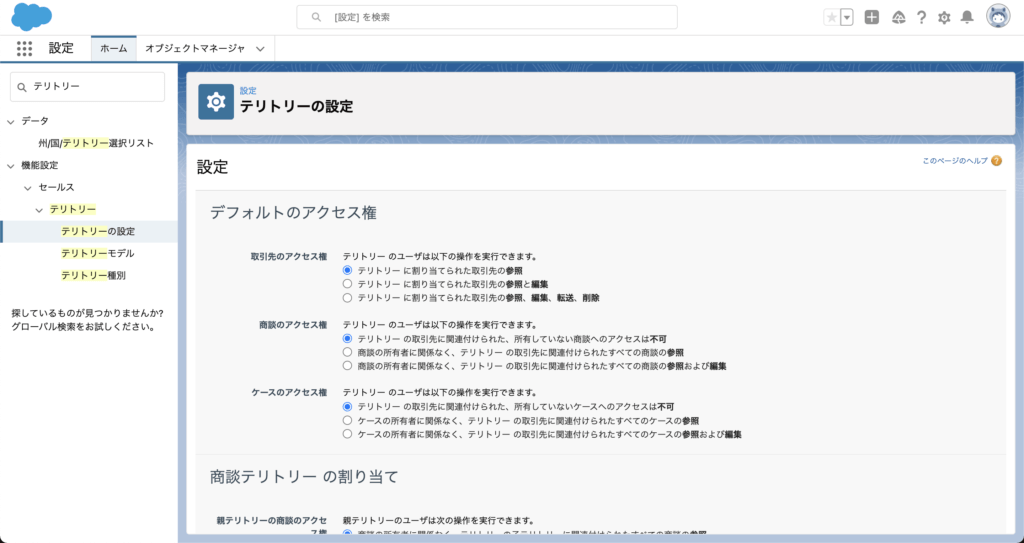Click the Trailhead guidance cloud icon
This screenshot has width=1024, height=543.
(x=899, y=18)
